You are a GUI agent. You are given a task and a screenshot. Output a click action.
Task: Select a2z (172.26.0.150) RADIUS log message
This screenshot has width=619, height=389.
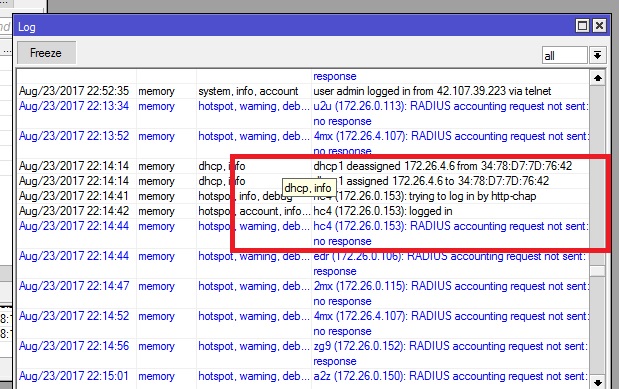(x=451, y=376)
